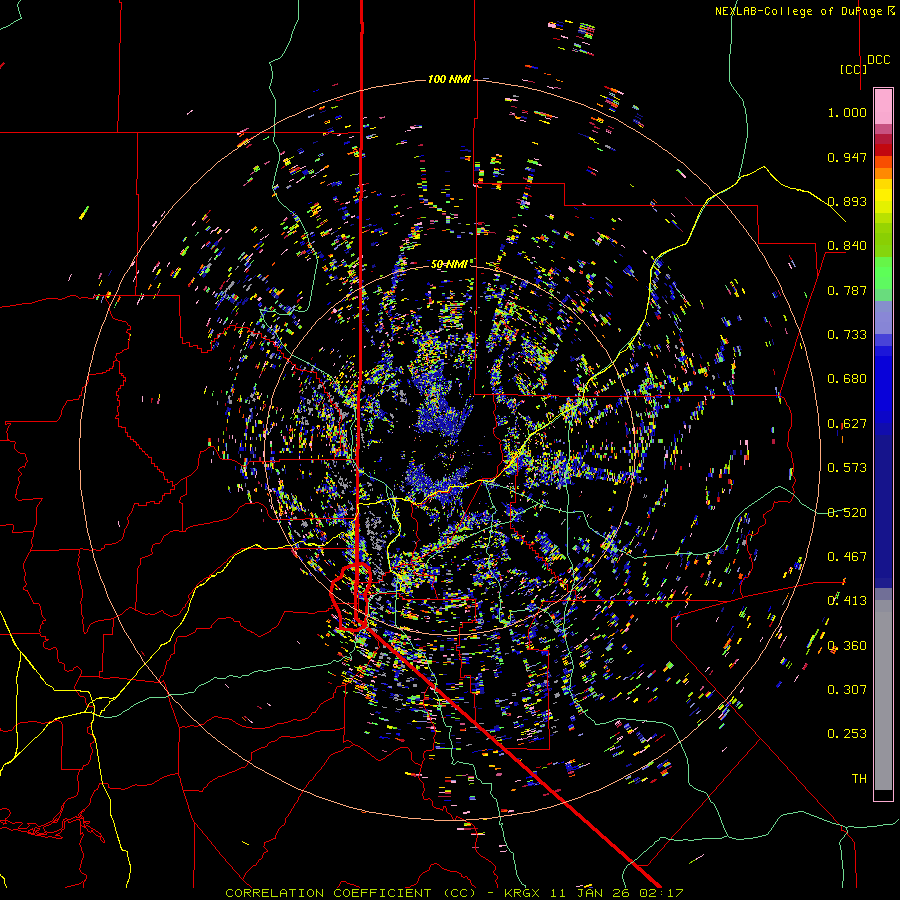The width and height of the screenshot is (900, 900).
Task: Pick the red segment of the color bar
Action: pyautogui.click(x=883, y=150)
